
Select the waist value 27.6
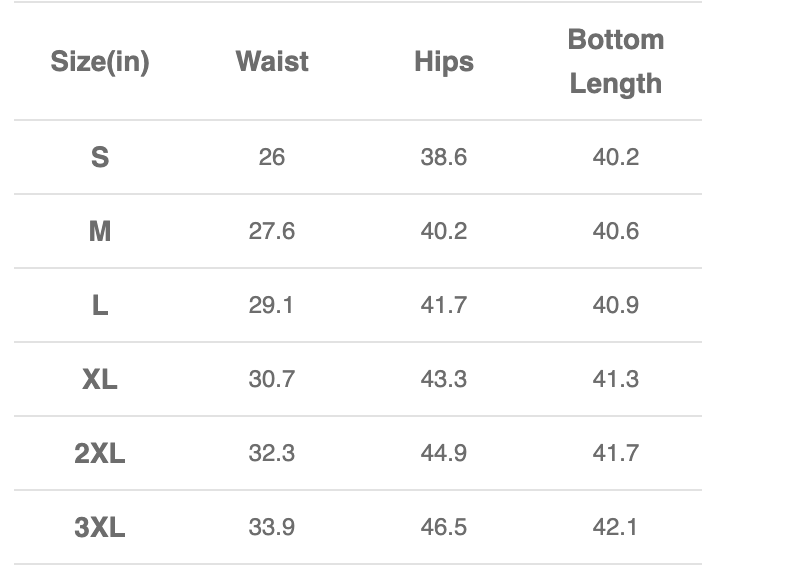pyautogui.click(x=272, y=231)
